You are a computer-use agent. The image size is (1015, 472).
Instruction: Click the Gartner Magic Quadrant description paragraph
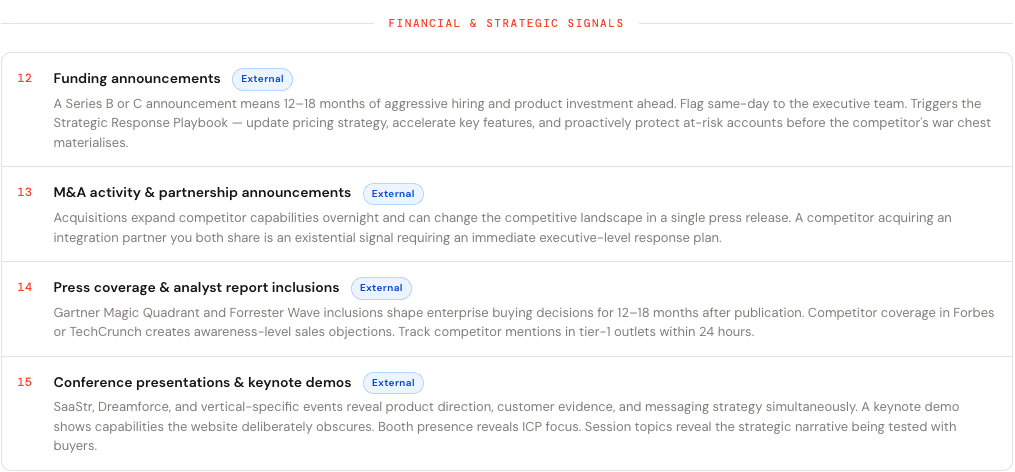coord(524,322)
